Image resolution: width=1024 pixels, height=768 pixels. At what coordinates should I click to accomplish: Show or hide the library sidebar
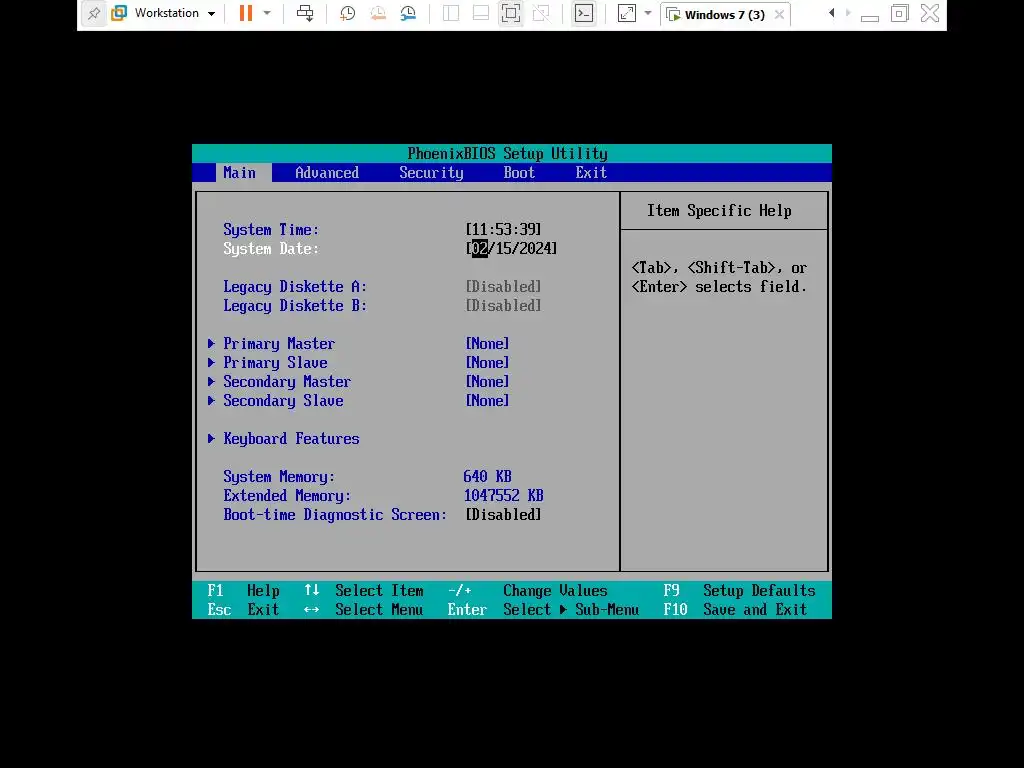(451, 13)
